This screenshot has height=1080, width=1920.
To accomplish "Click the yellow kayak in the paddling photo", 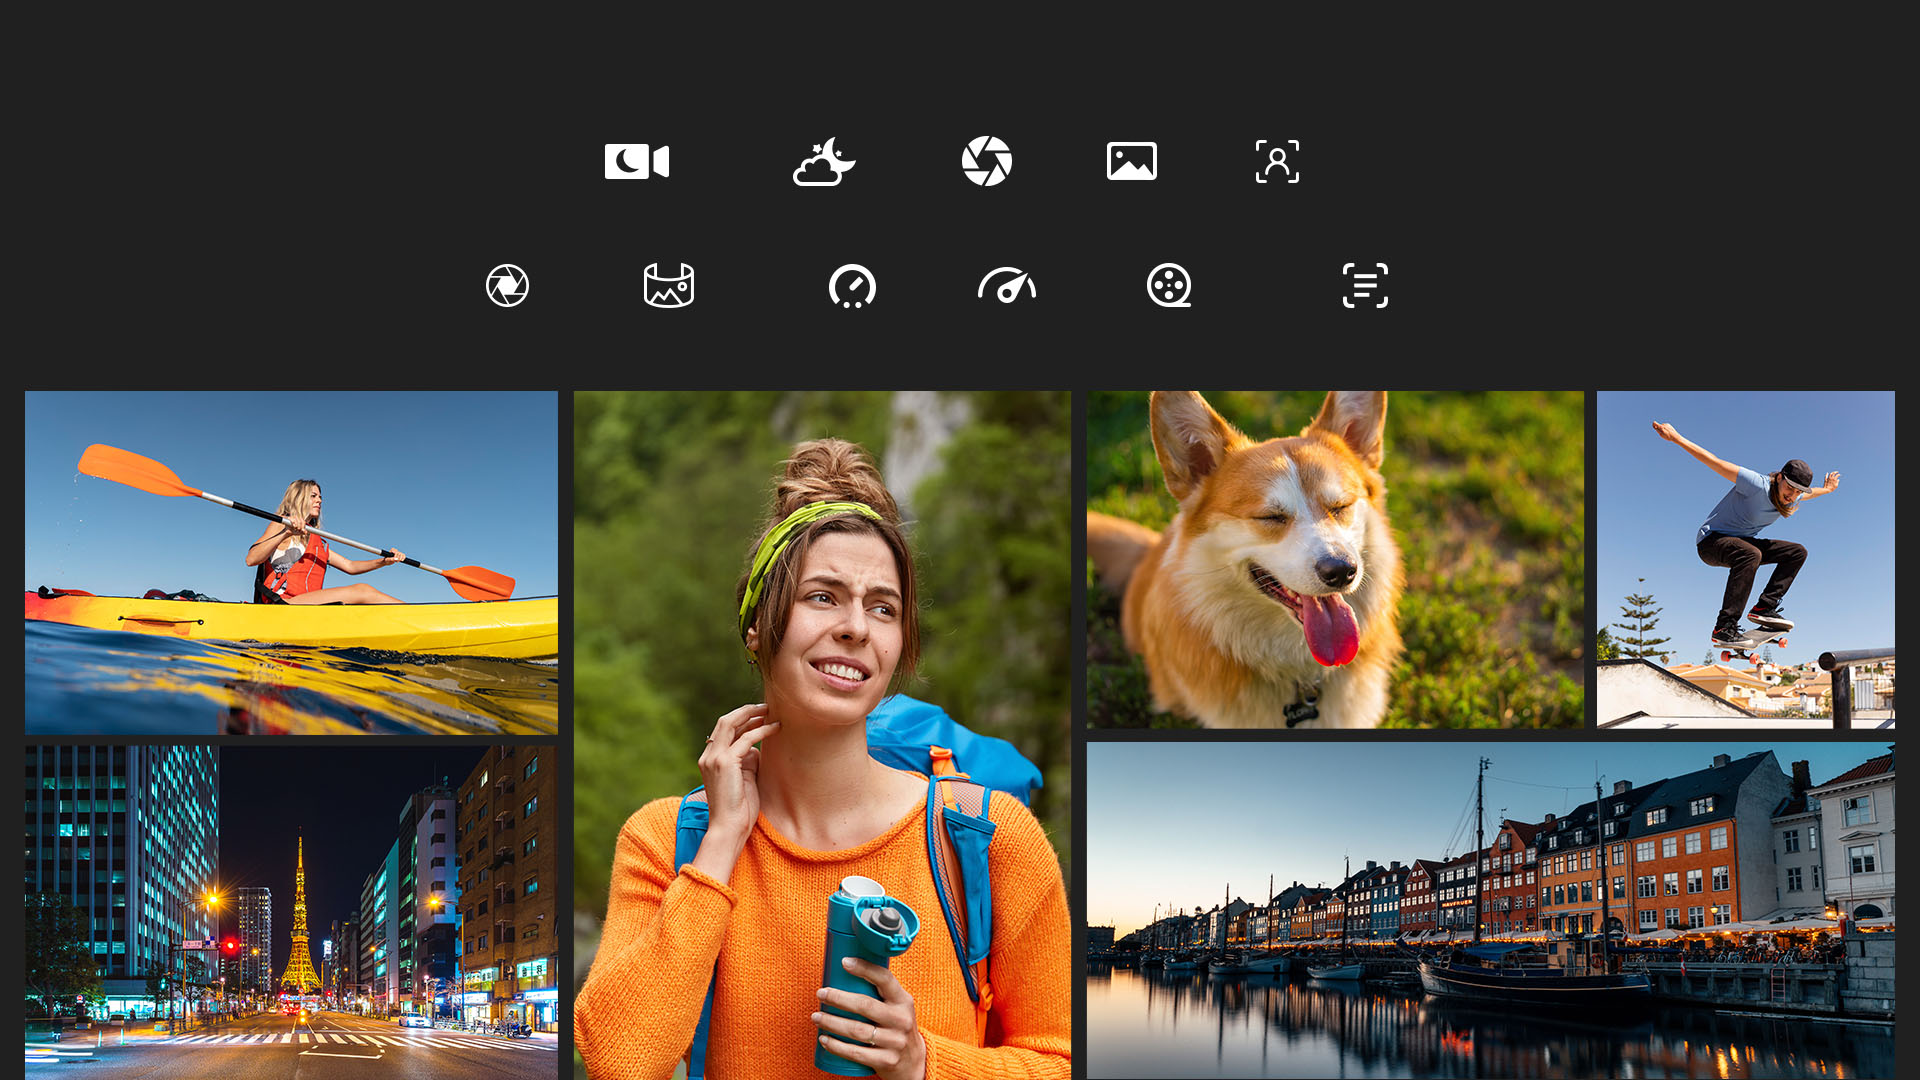I will 300,622.
